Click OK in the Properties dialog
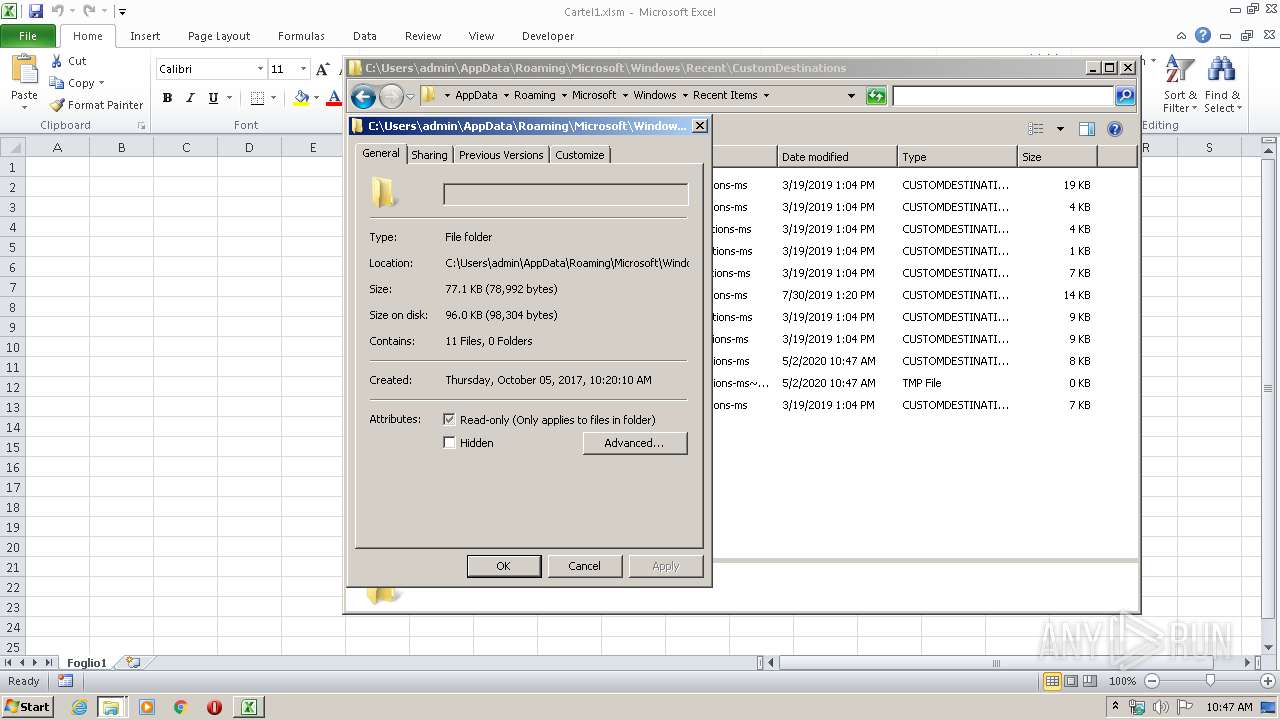The height and width of the screenshot is (720, 1280). pyautogui.click(x=503, y=566)
